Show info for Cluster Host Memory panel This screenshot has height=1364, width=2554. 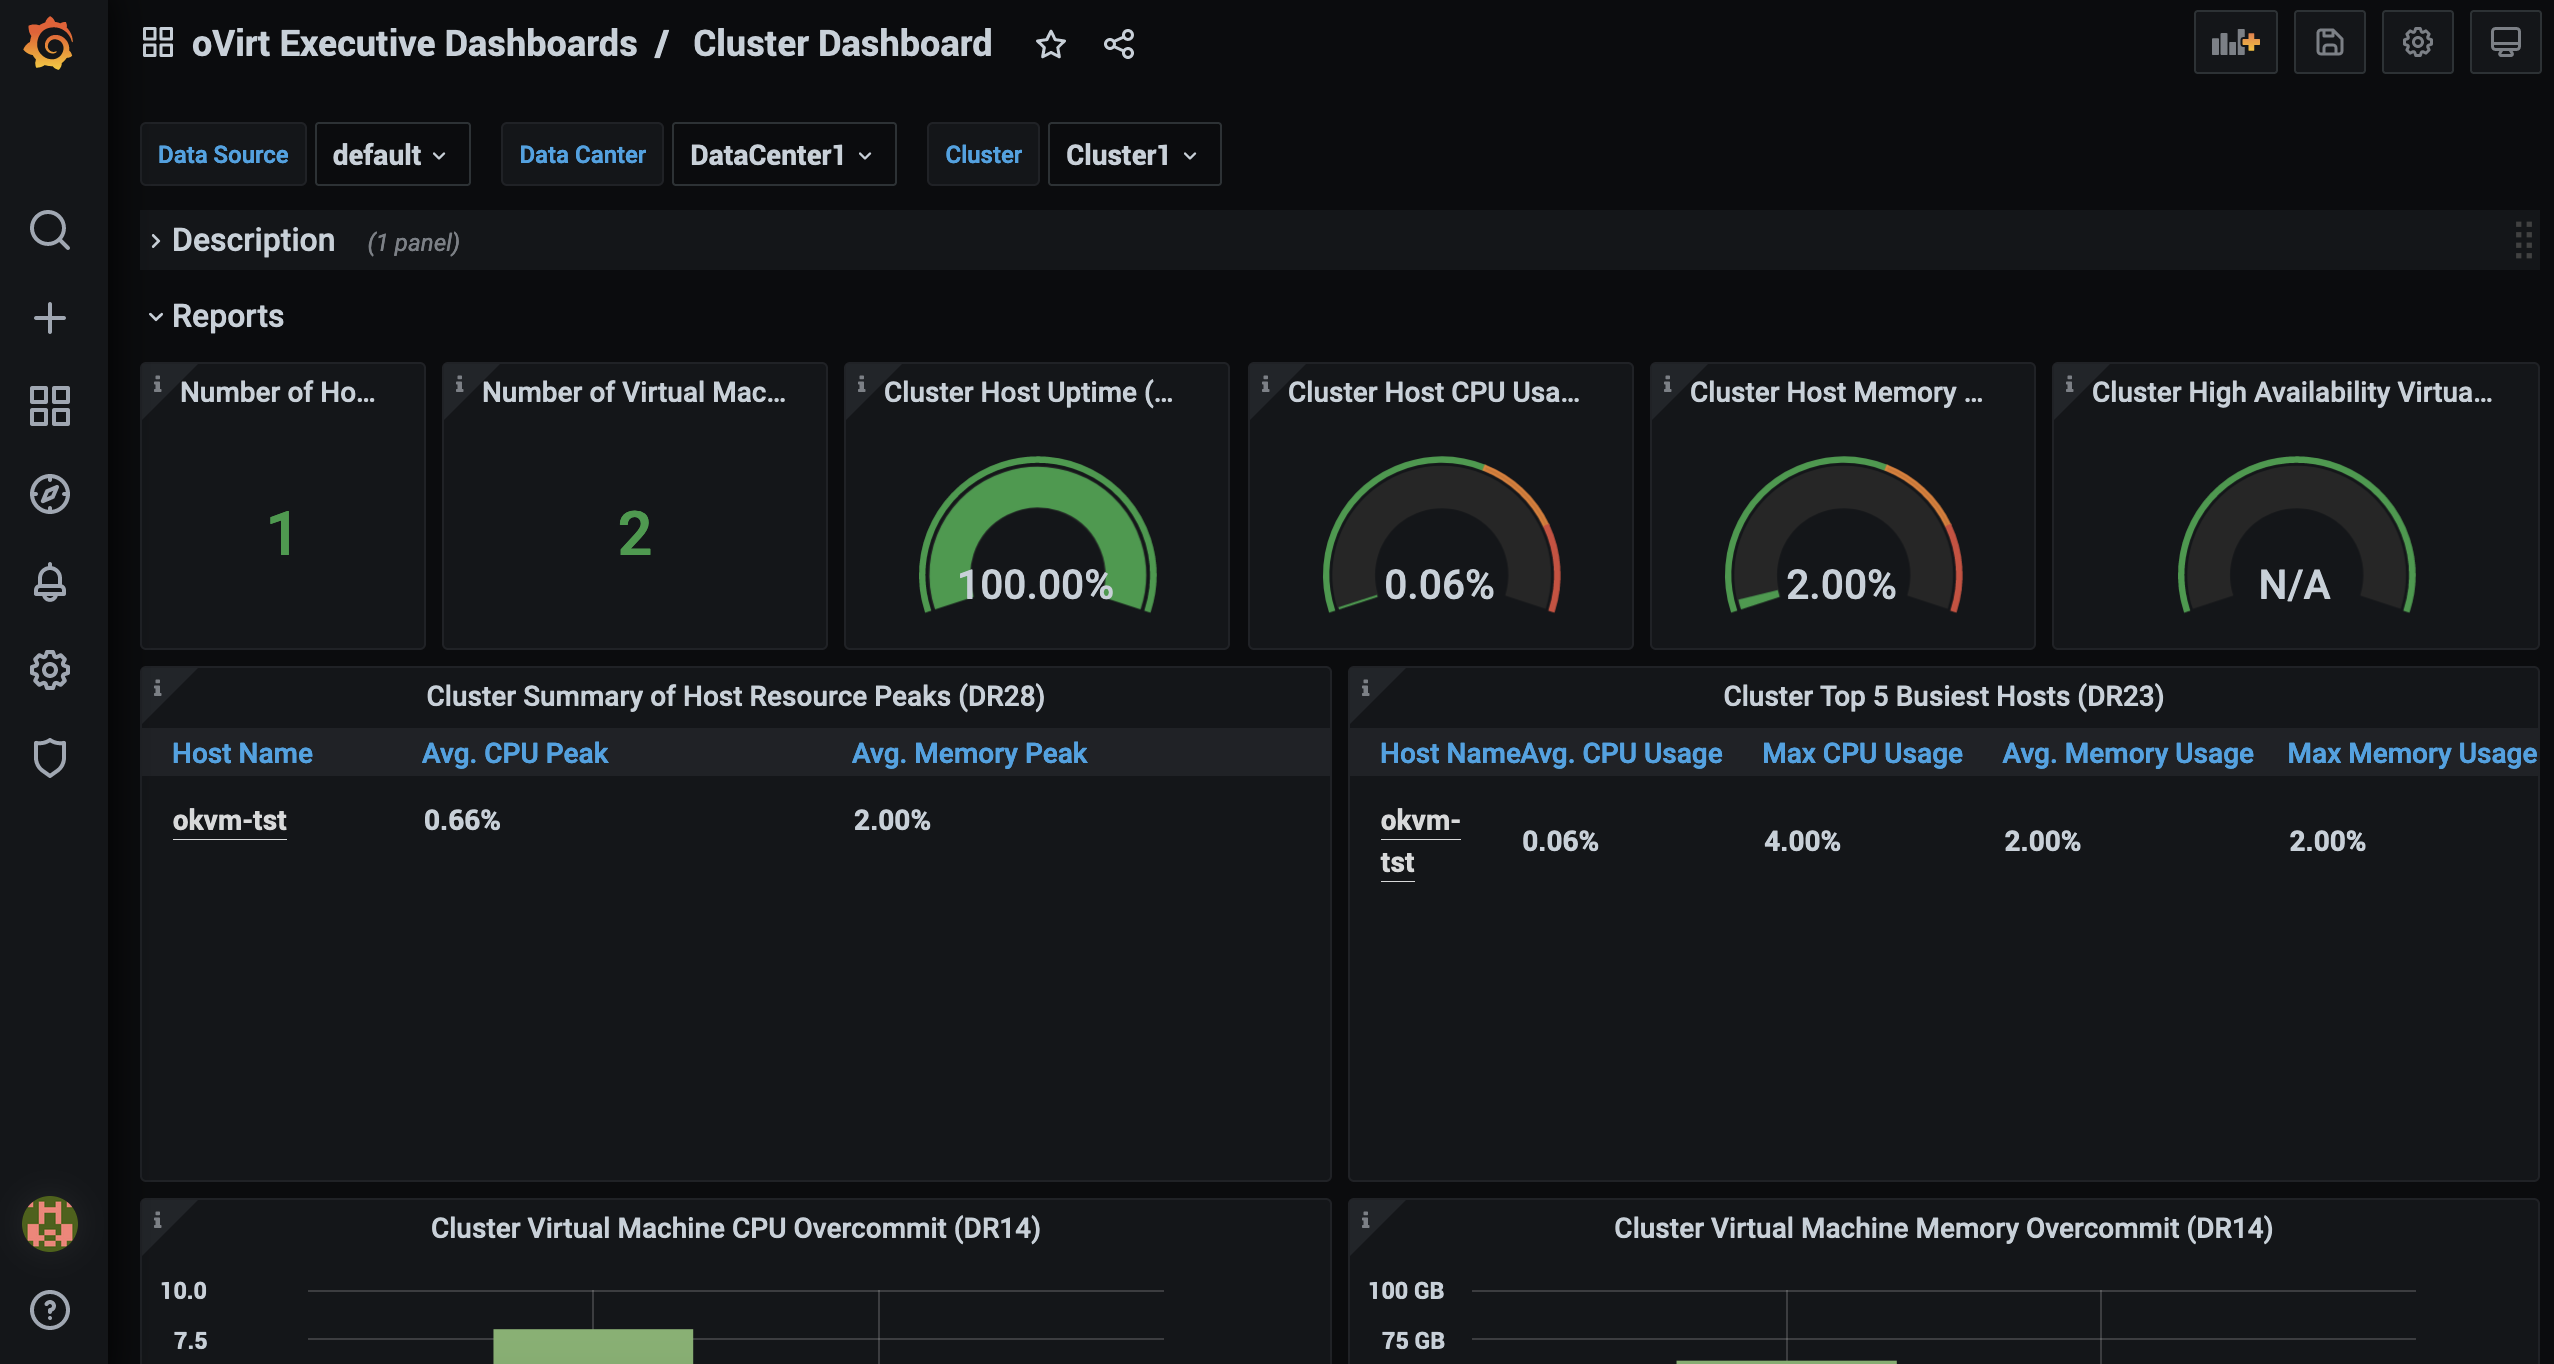(1667, 384)
